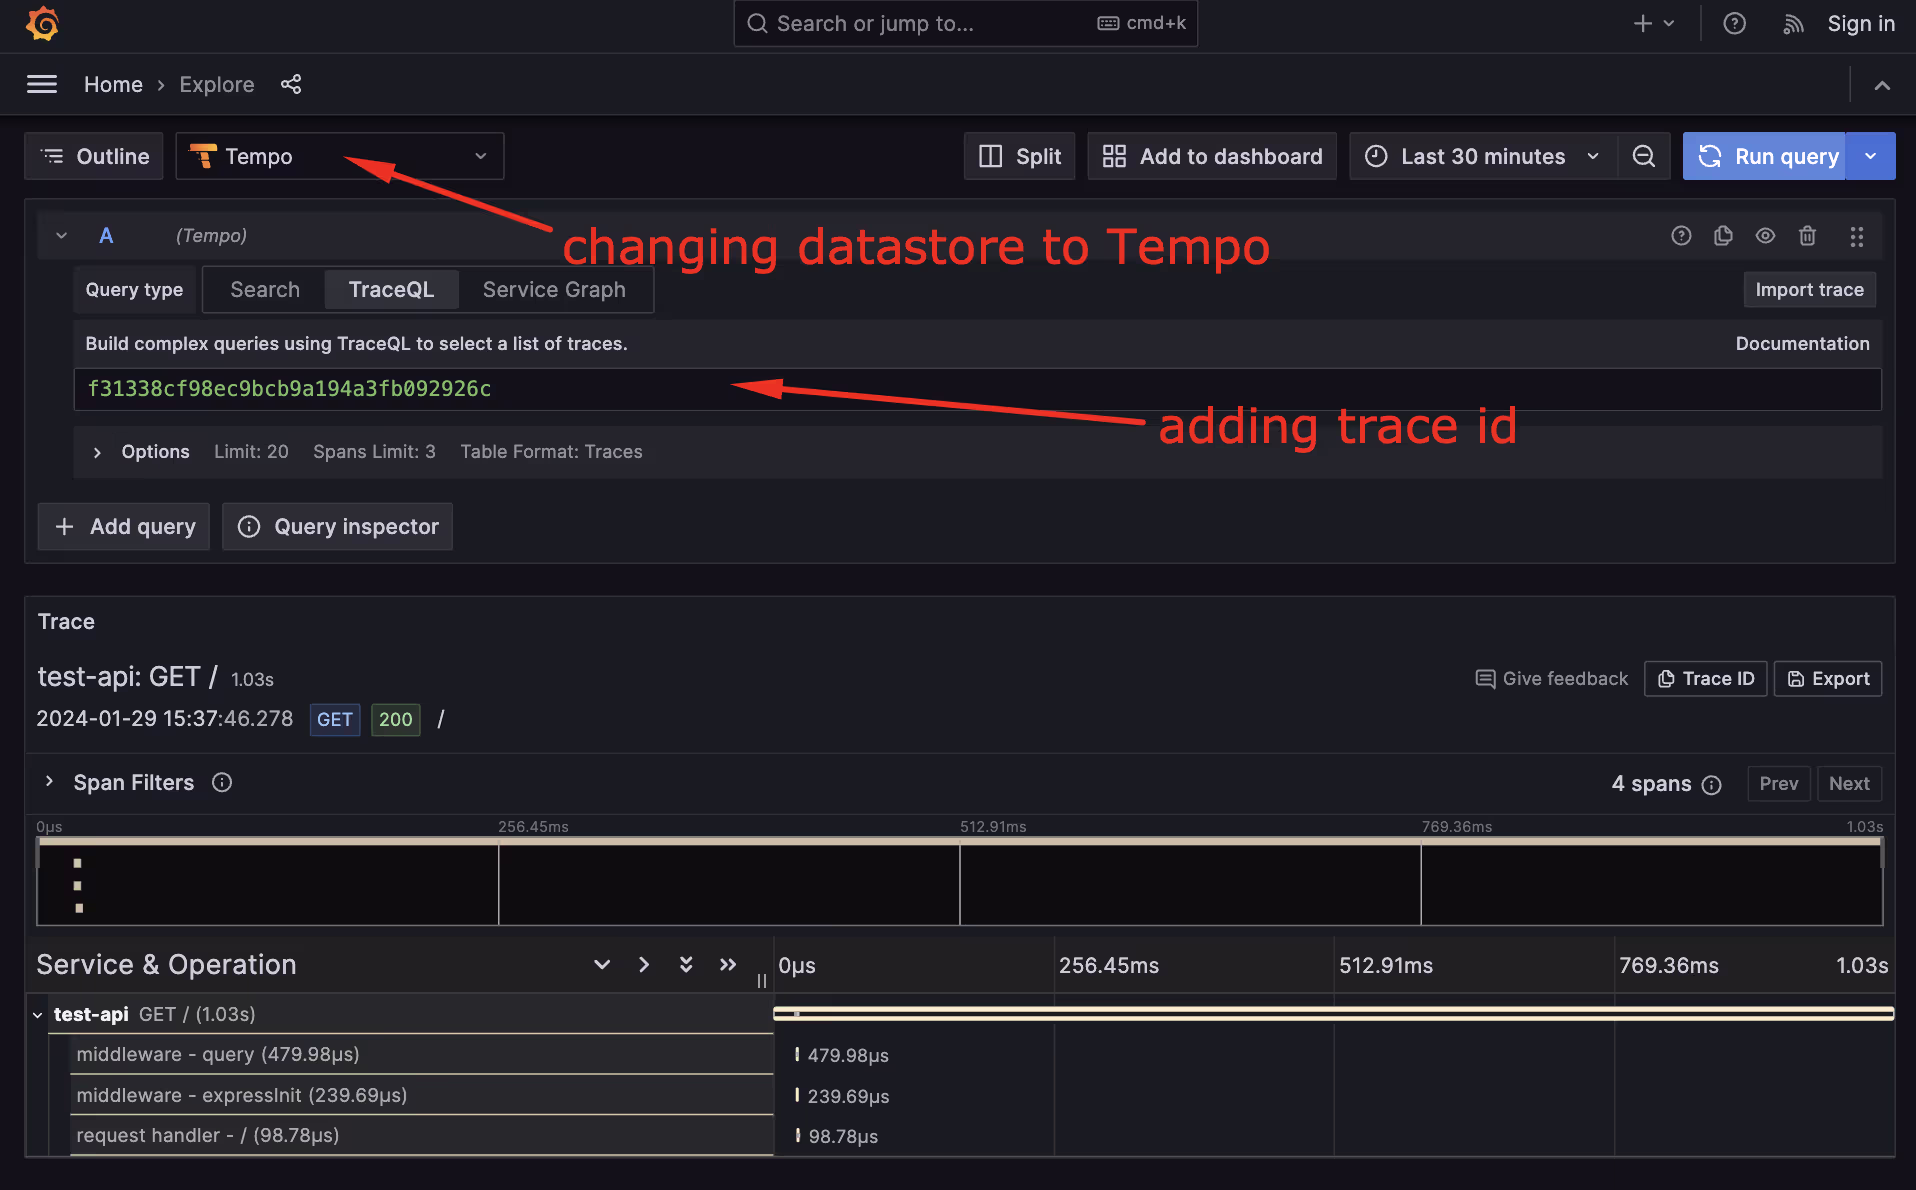Click the 98.78µs span duration label
This screenshot has width=1916, height=1190.
[843, 1137]
